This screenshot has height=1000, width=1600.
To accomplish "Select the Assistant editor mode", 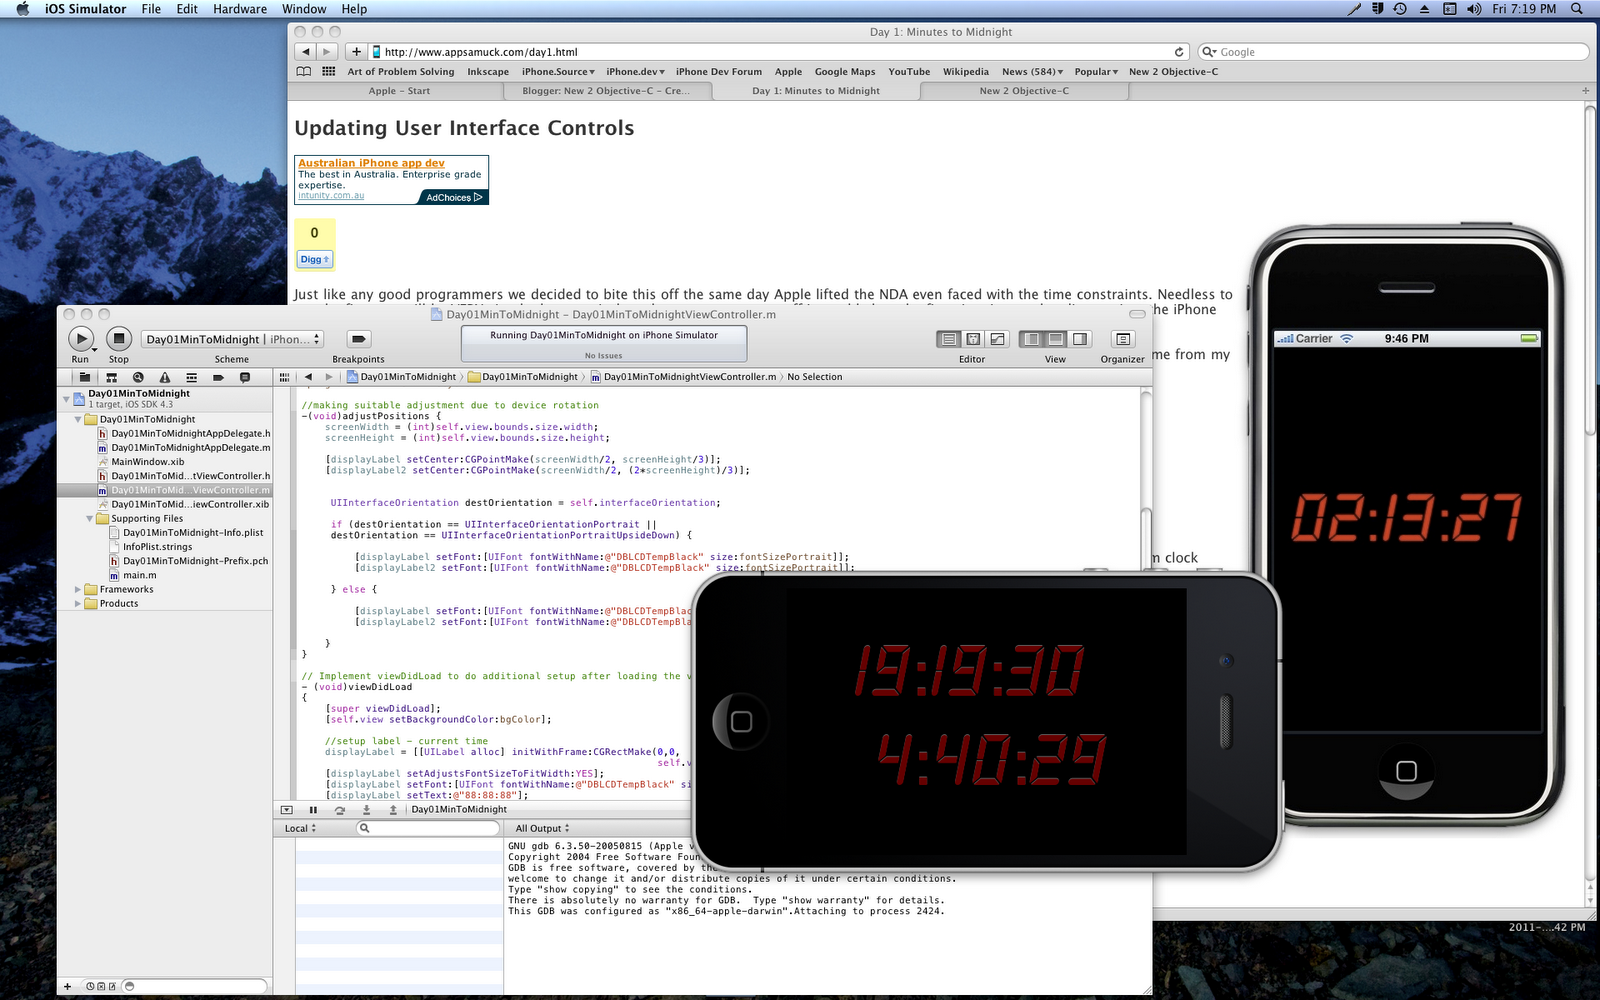I will [972, 339].
